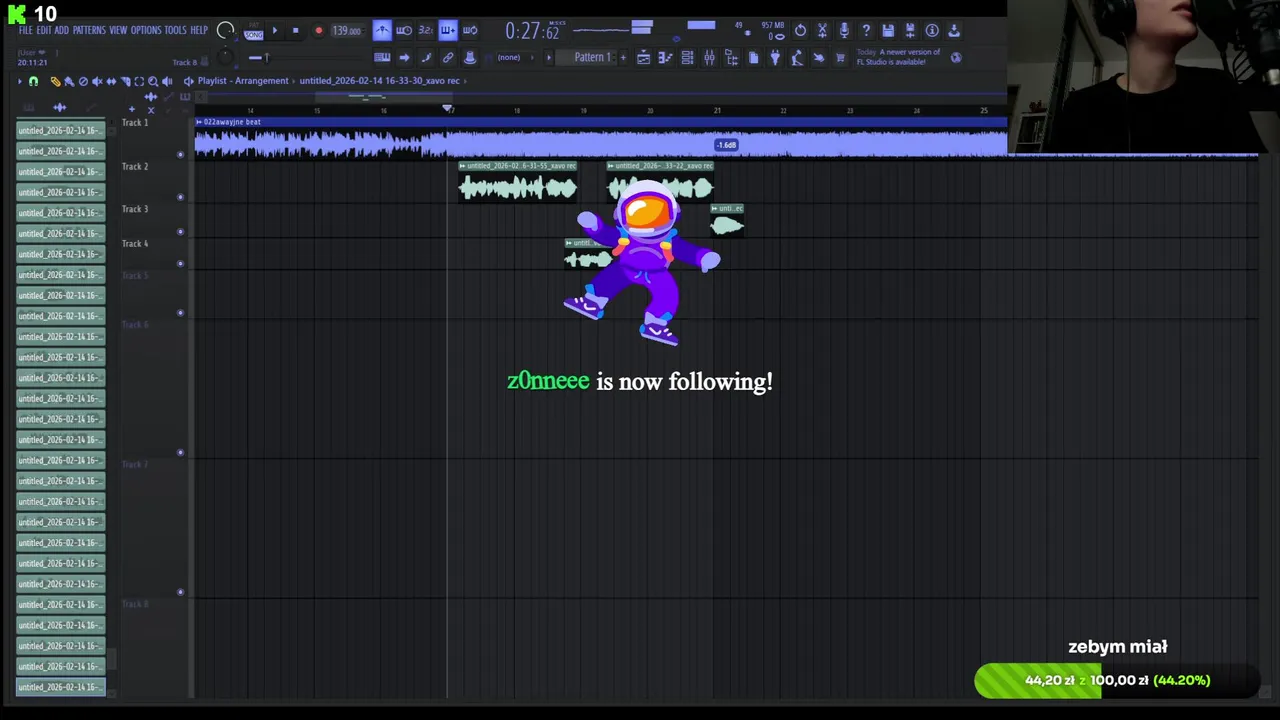1280x720 pixels.
Task: Save project with the floppy disk icon
Action: pyautogui.click(x=888, y=31)
